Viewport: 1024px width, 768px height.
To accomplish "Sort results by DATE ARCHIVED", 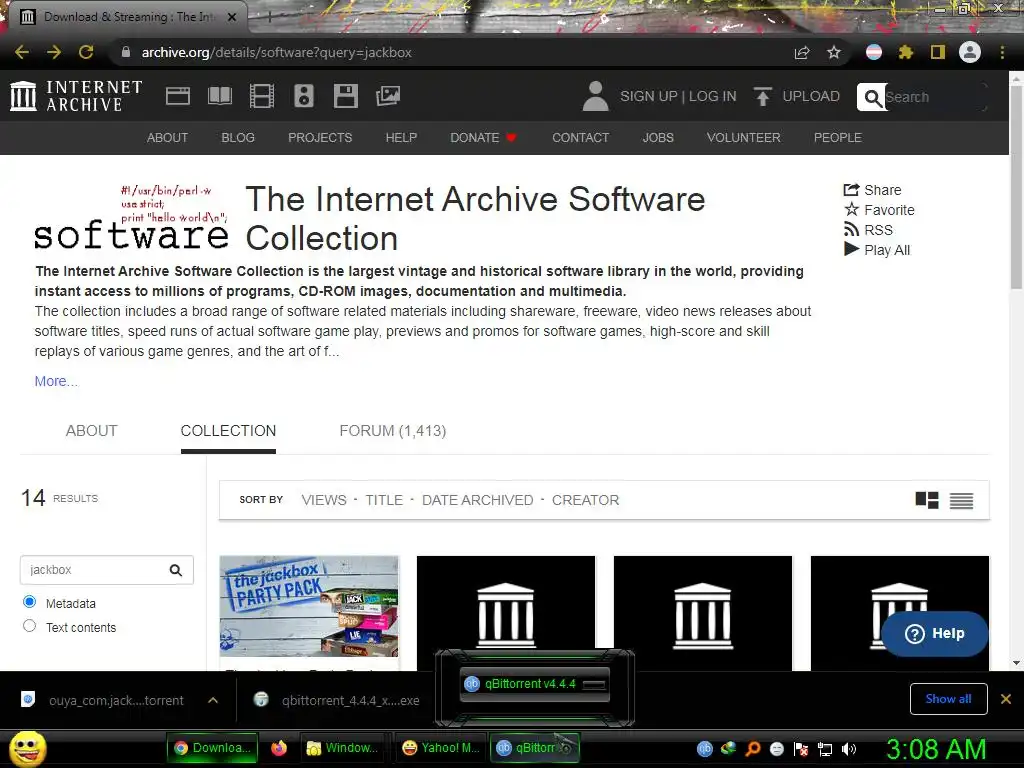I will (477, 500).
